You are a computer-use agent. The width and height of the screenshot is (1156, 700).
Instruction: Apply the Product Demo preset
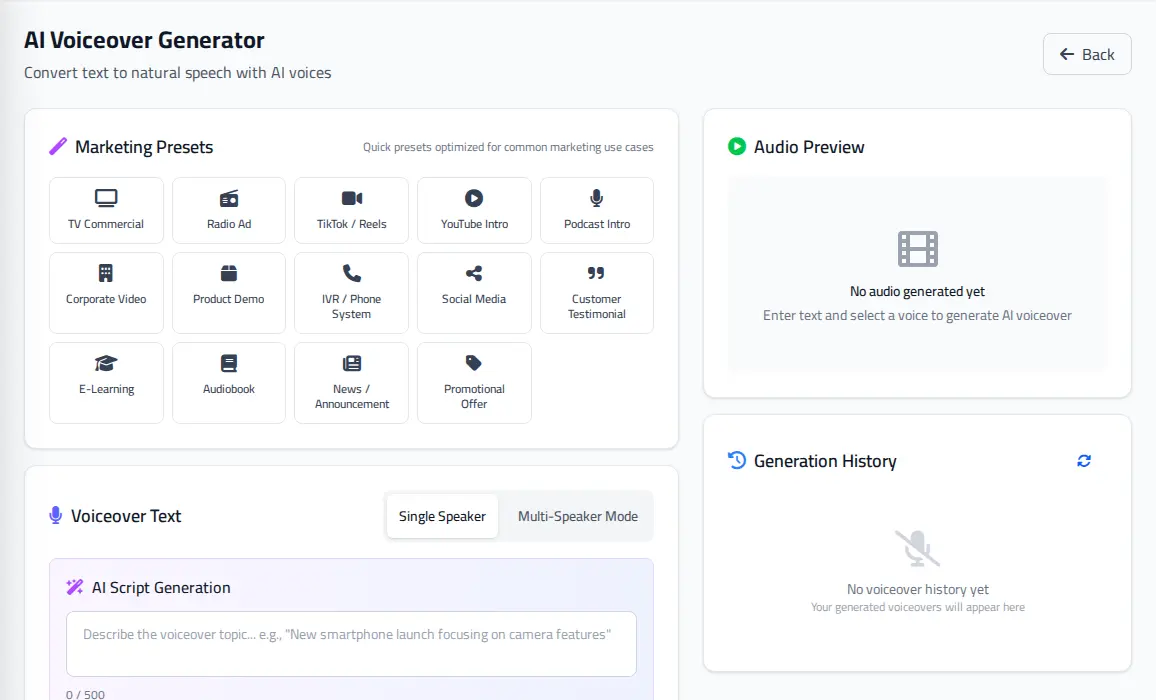click(229, 292)
